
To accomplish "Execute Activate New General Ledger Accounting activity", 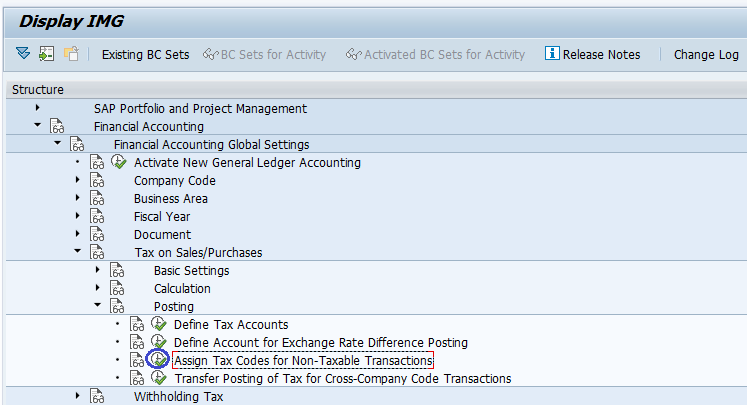I will pos(119,162).
